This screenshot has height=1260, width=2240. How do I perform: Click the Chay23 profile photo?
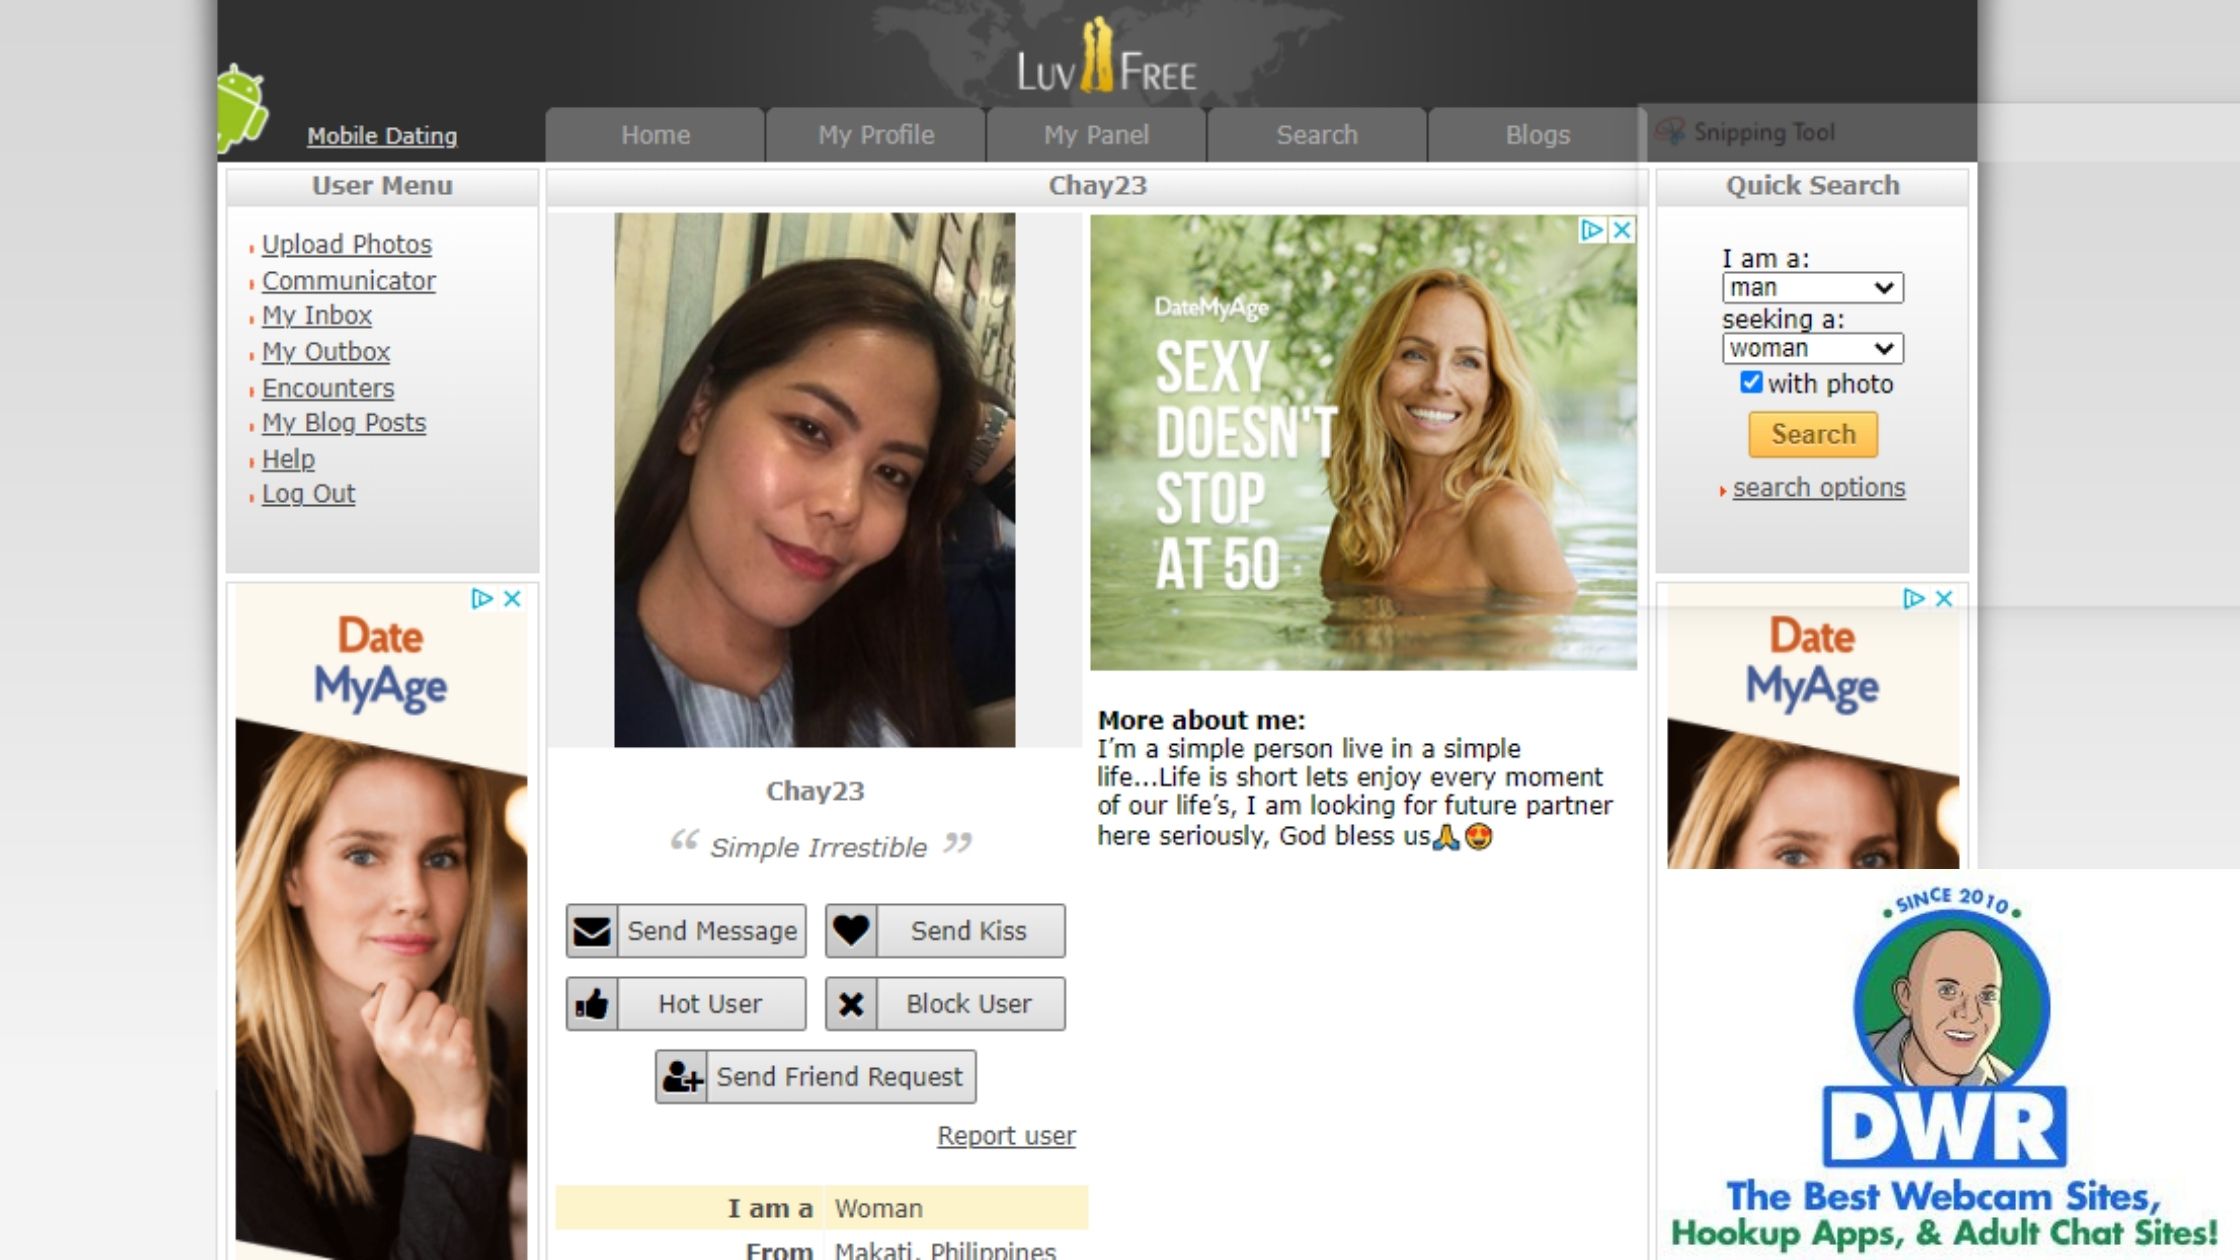(814, 480)
